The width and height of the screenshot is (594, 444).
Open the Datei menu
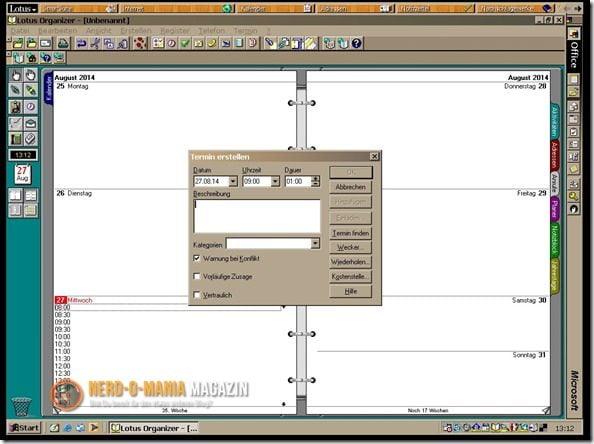pyautogui.click(x=20, y=30)
